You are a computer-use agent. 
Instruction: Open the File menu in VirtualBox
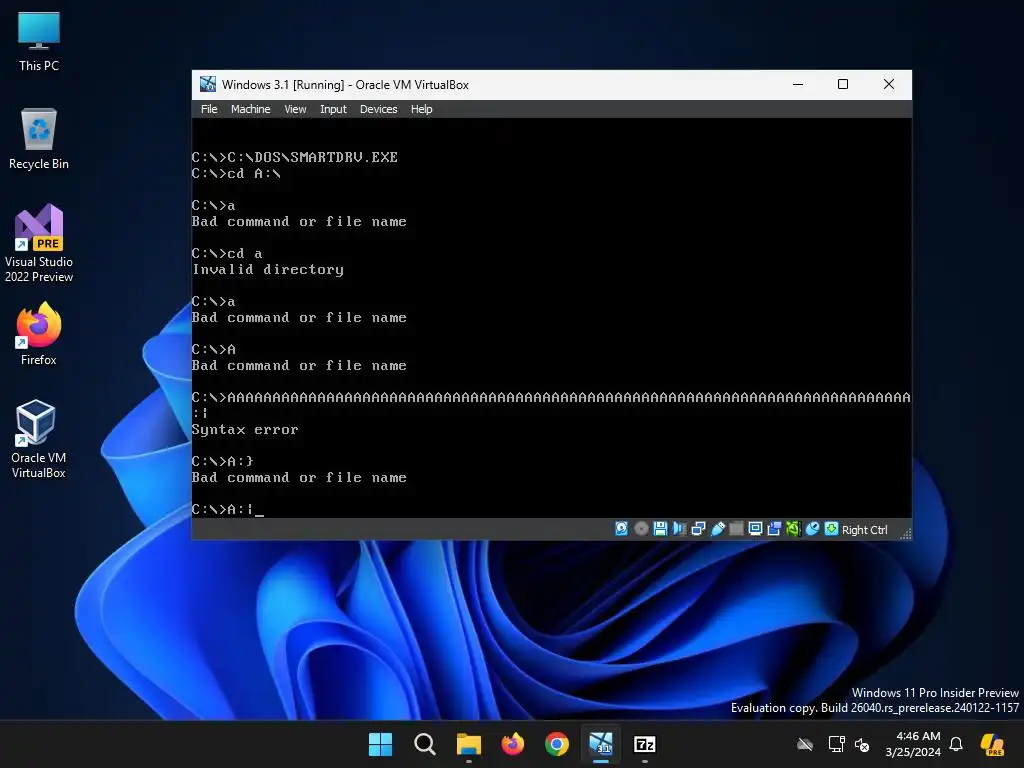pyautogui.click(x=209, y=109)
